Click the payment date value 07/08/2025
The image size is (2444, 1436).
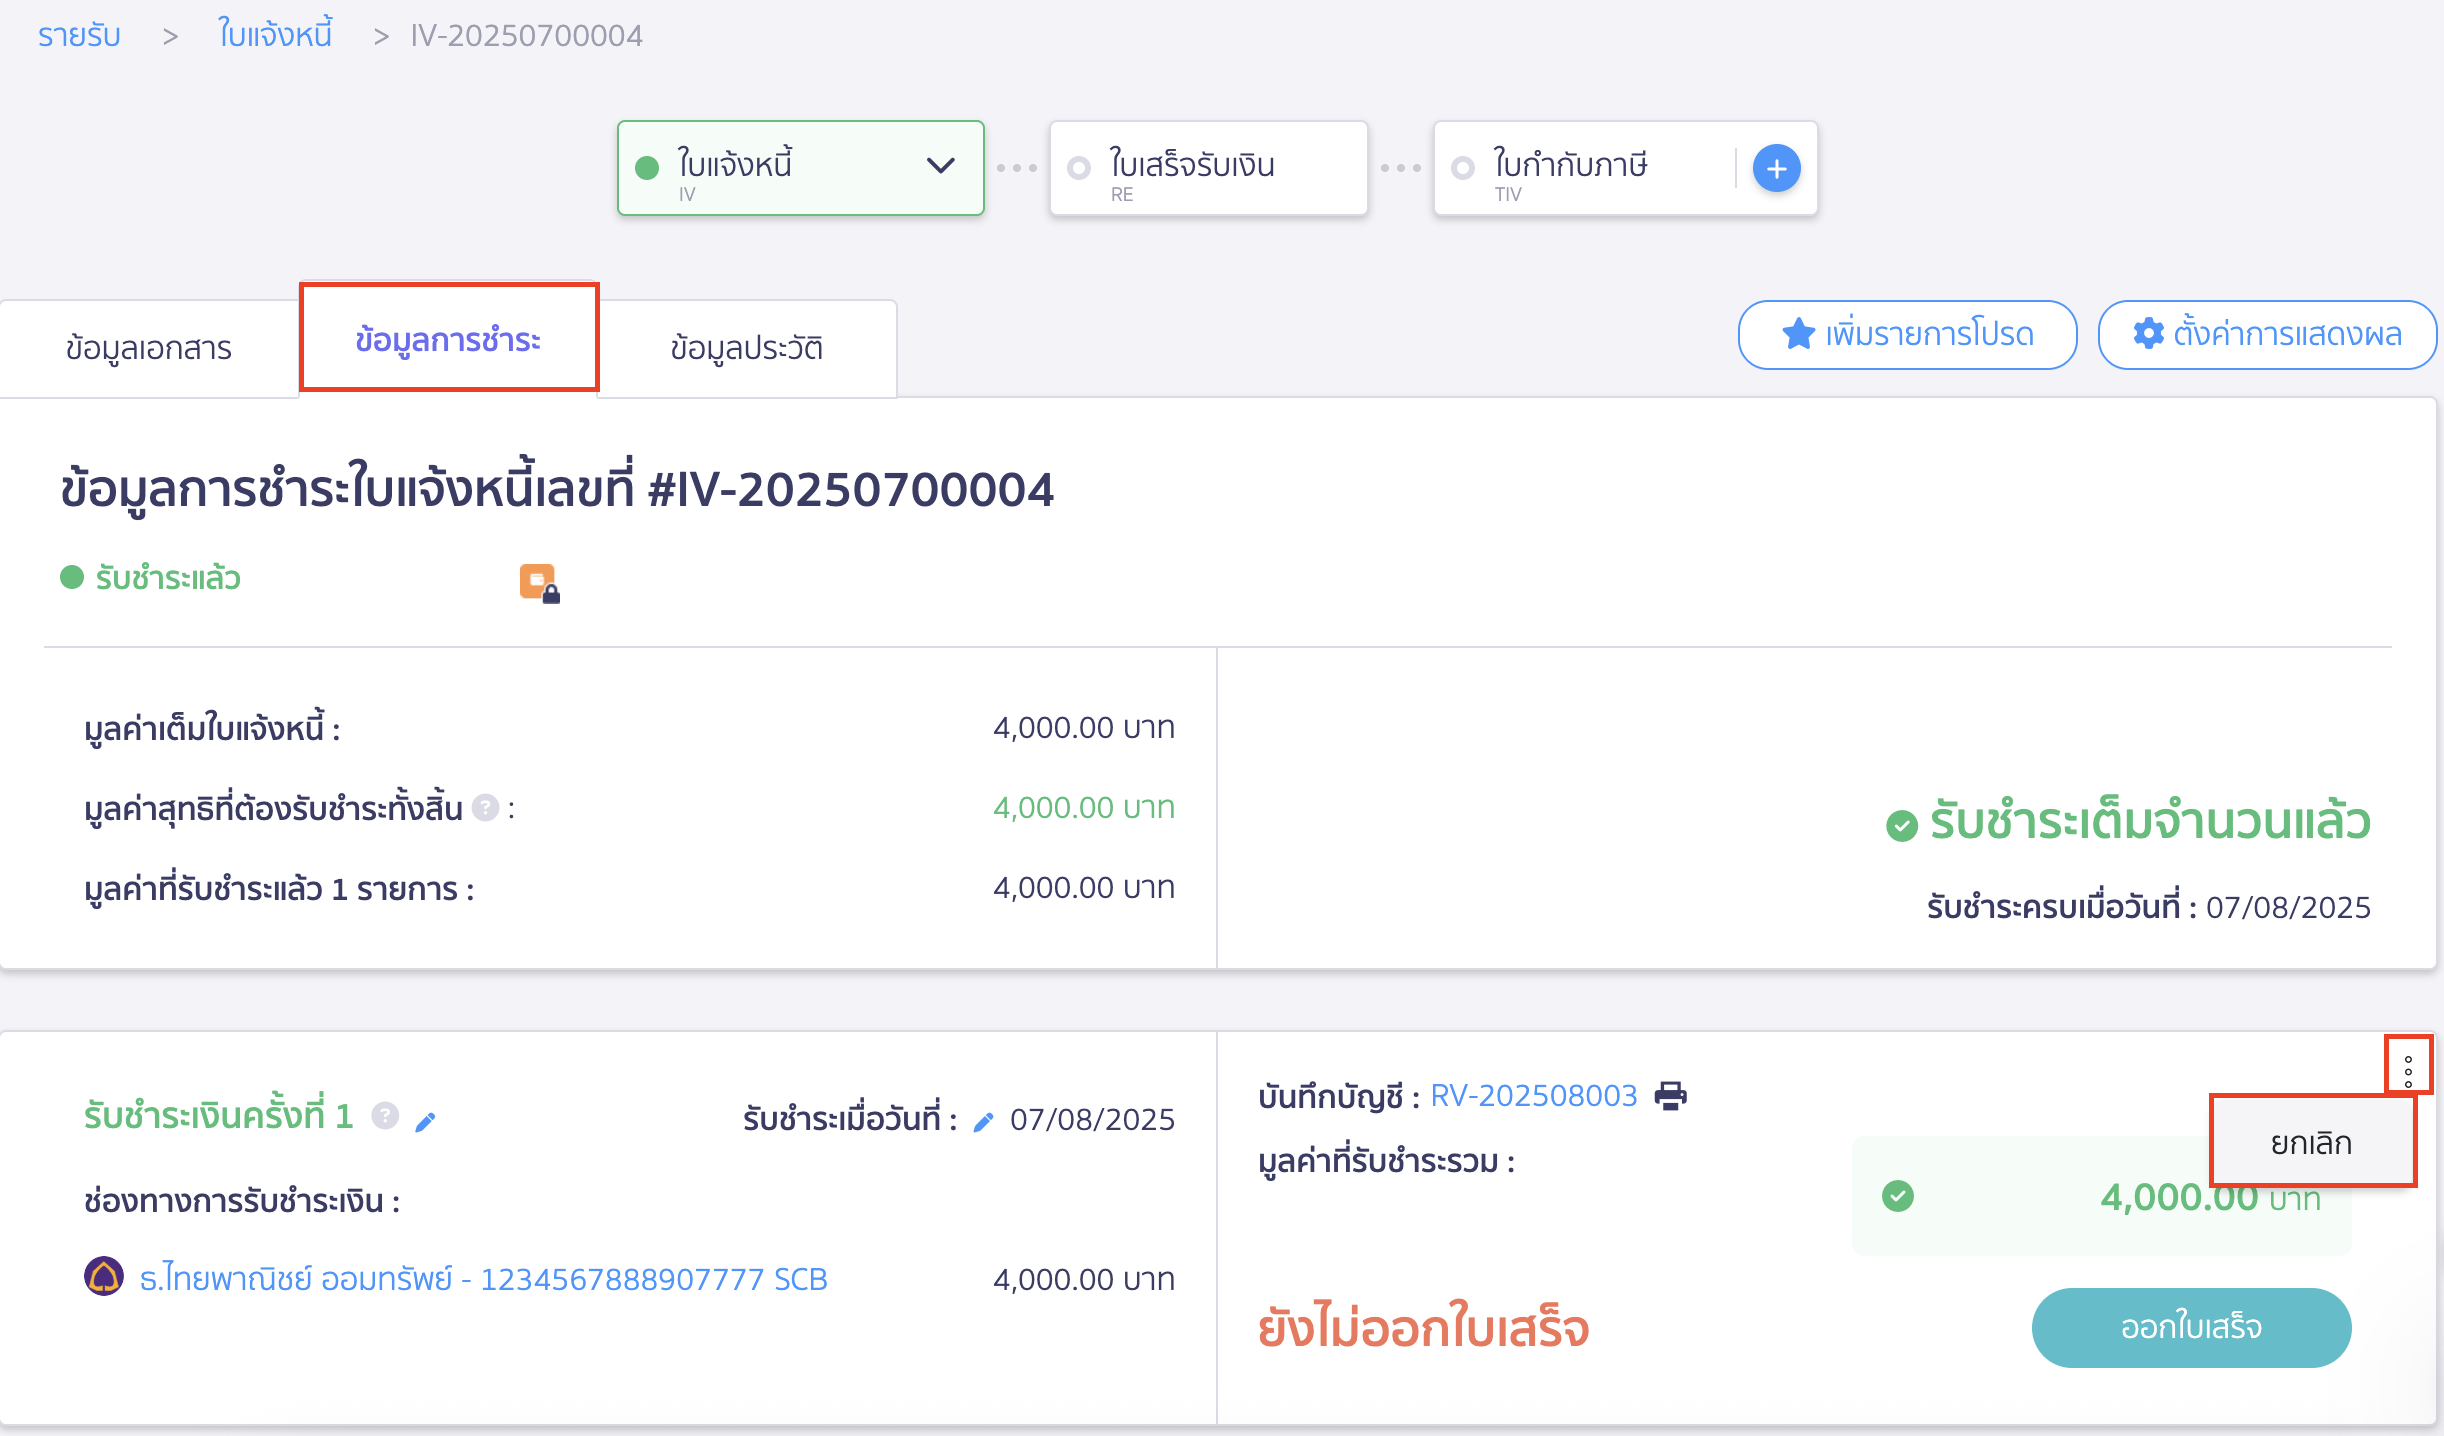tap(1092, 1119)
